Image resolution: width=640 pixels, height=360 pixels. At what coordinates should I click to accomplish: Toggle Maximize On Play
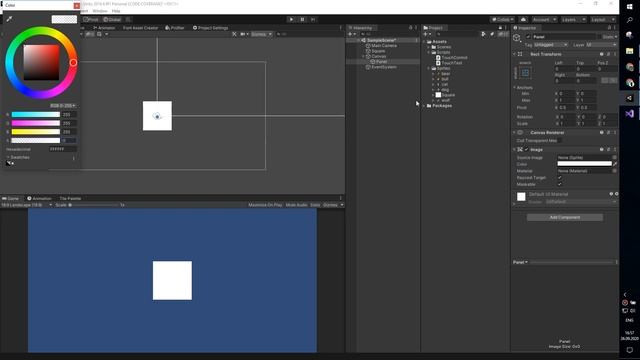pyautogui.click(x=265, y=205)
